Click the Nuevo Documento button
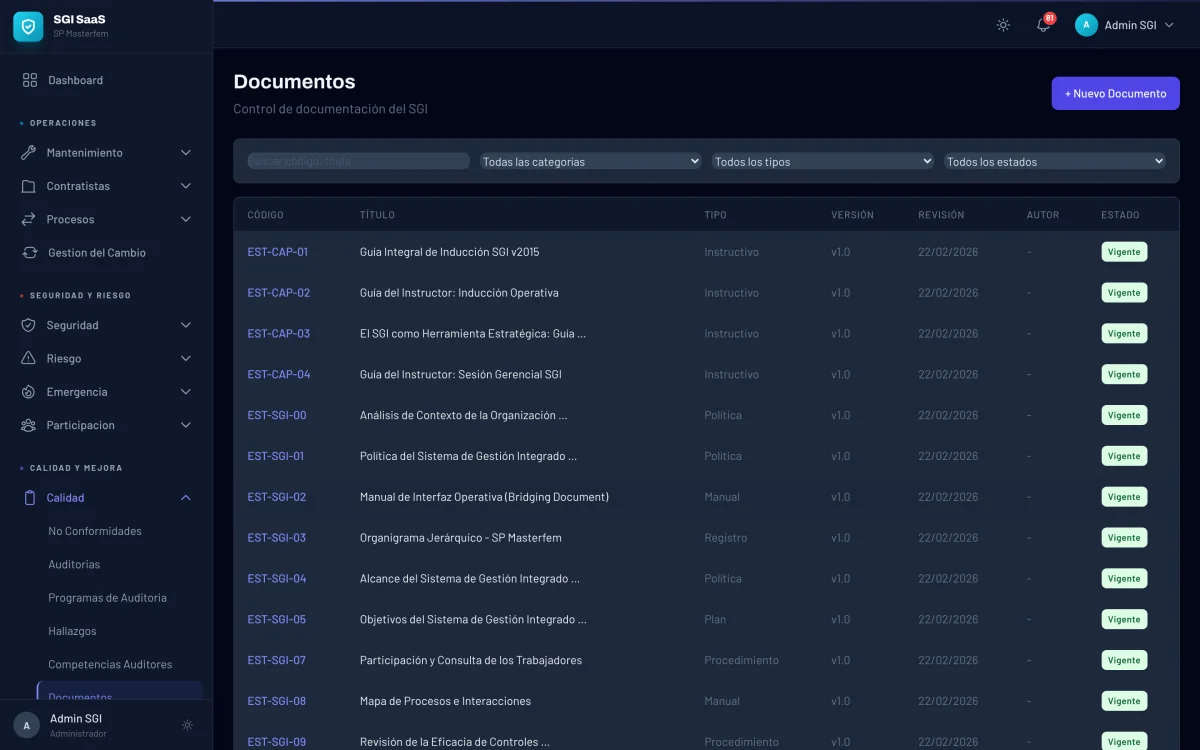This screenshot has width=1200, height=750. [1115, 92]
